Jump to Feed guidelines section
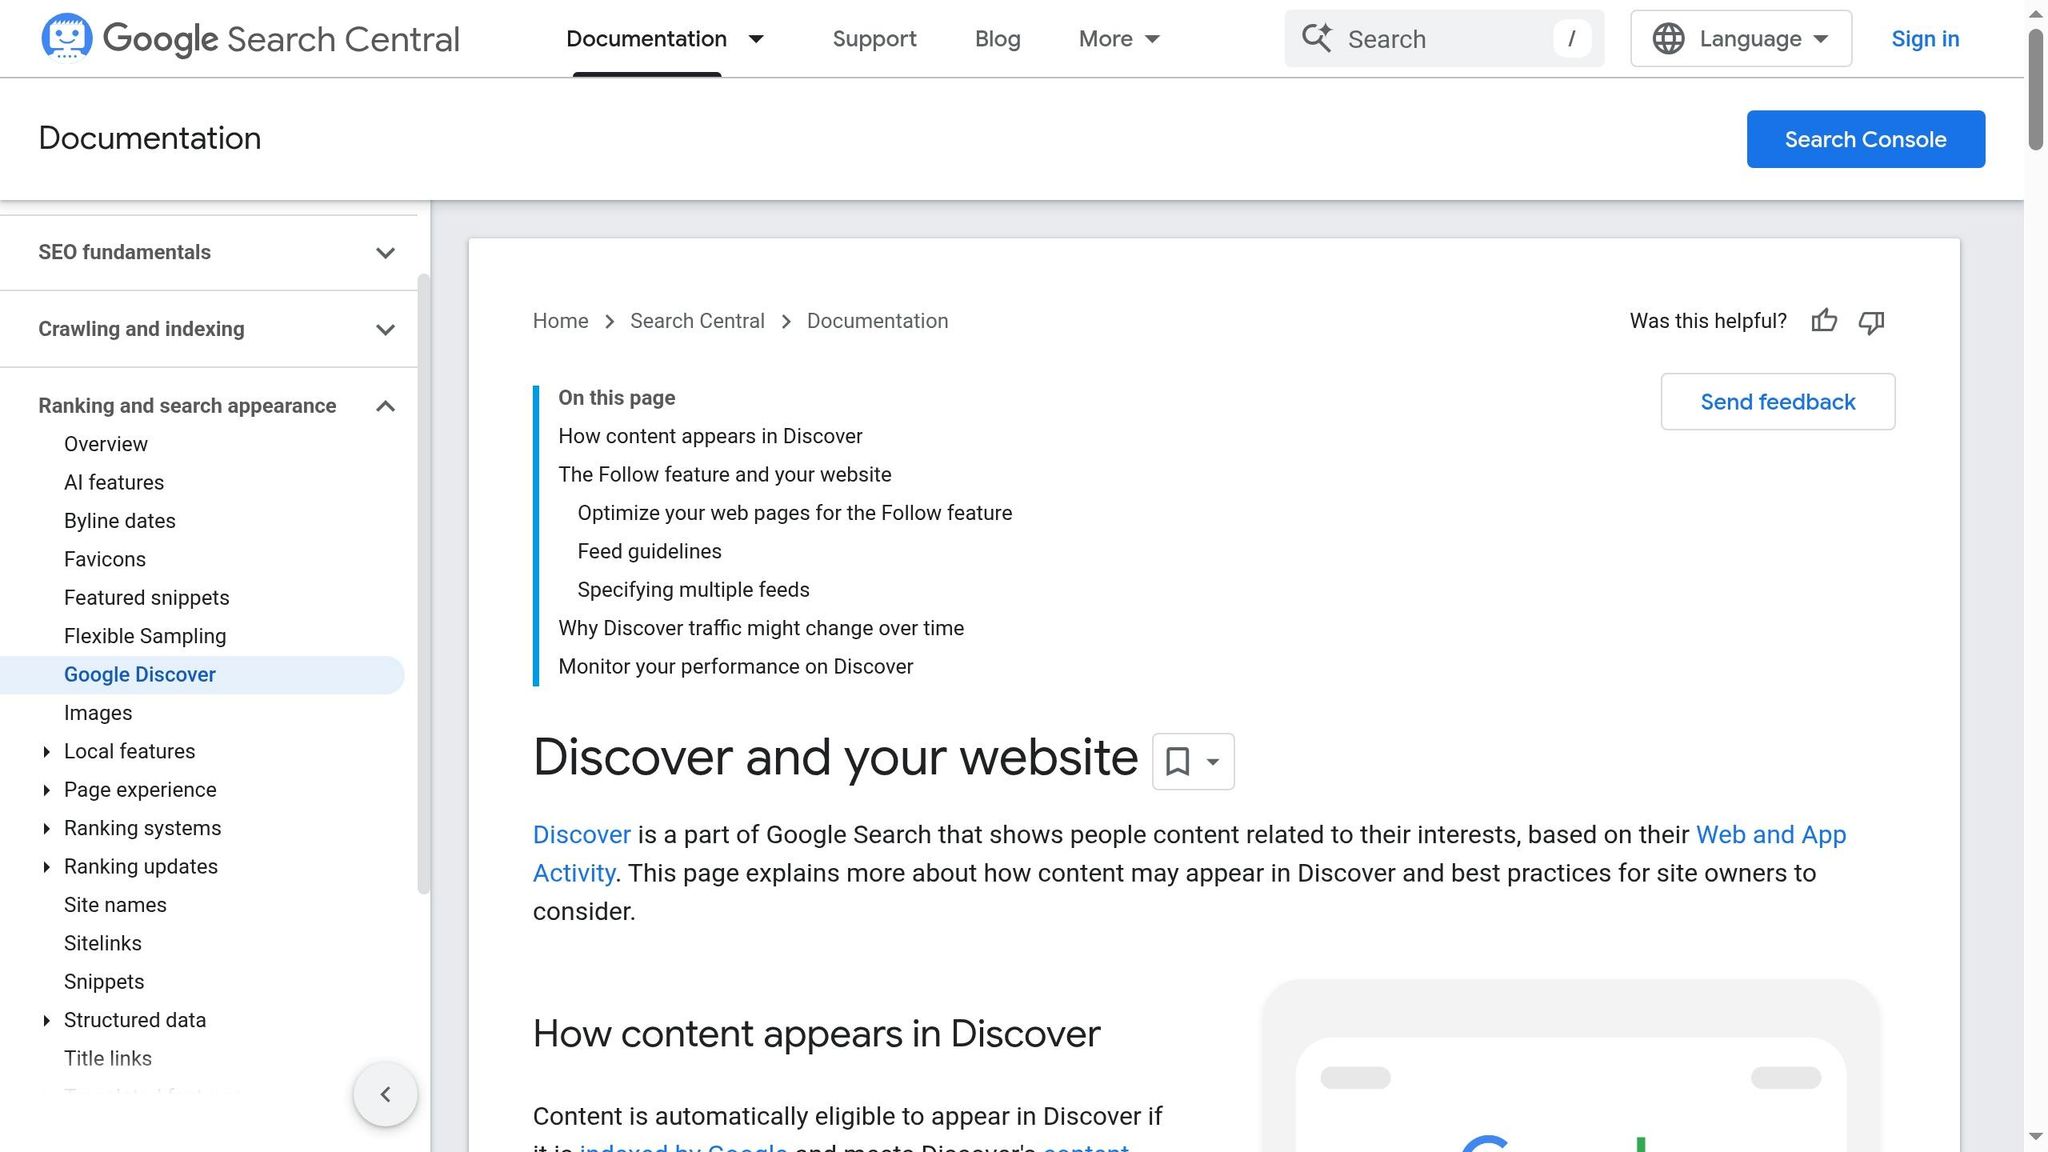 (x=649, y=552)
